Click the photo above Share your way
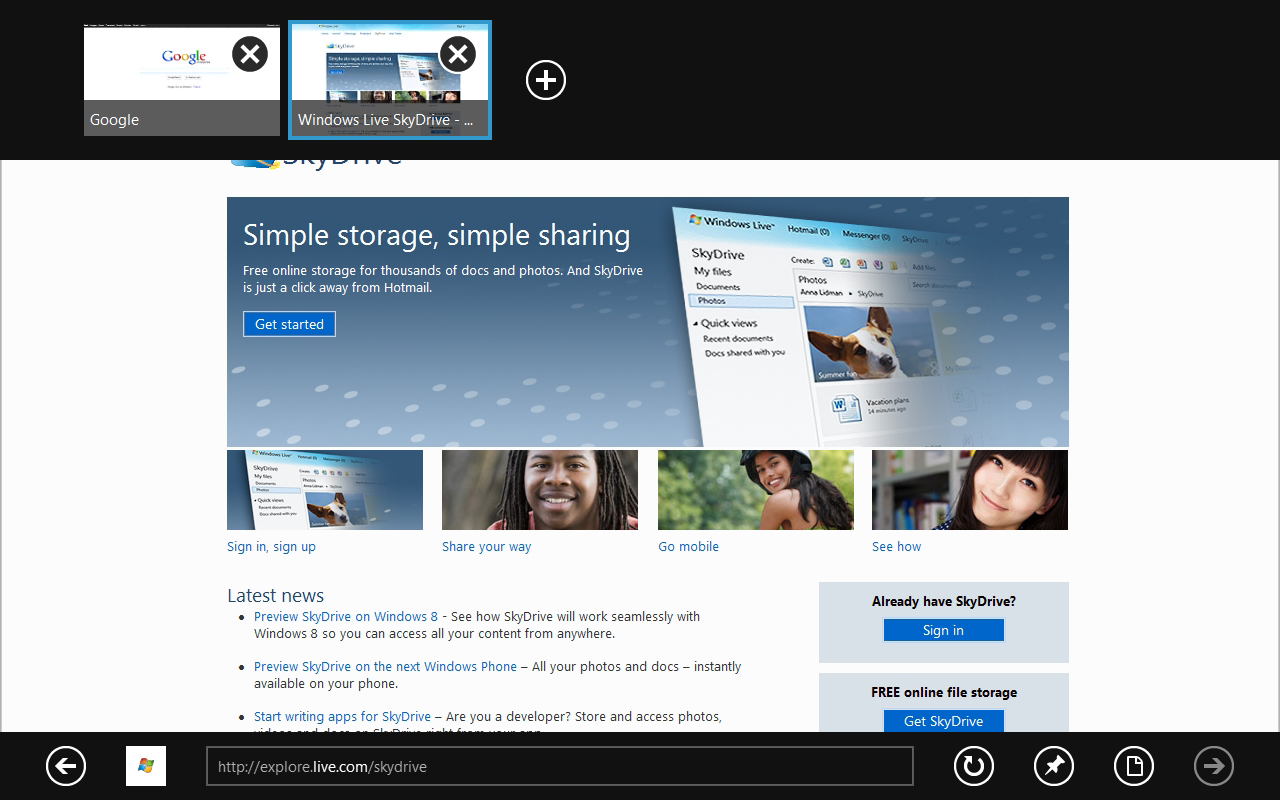The image size is (1280, 800). coord(540,490)
